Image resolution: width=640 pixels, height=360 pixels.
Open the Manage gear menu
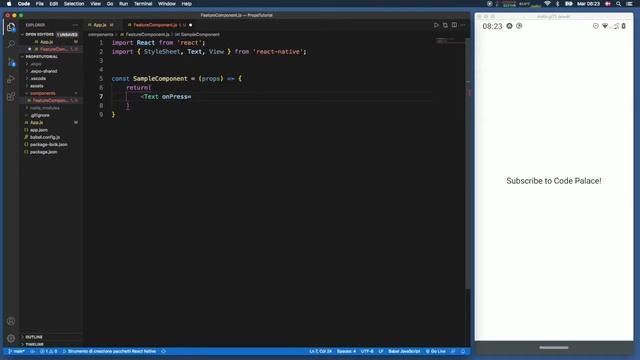[x=11, y=338]
